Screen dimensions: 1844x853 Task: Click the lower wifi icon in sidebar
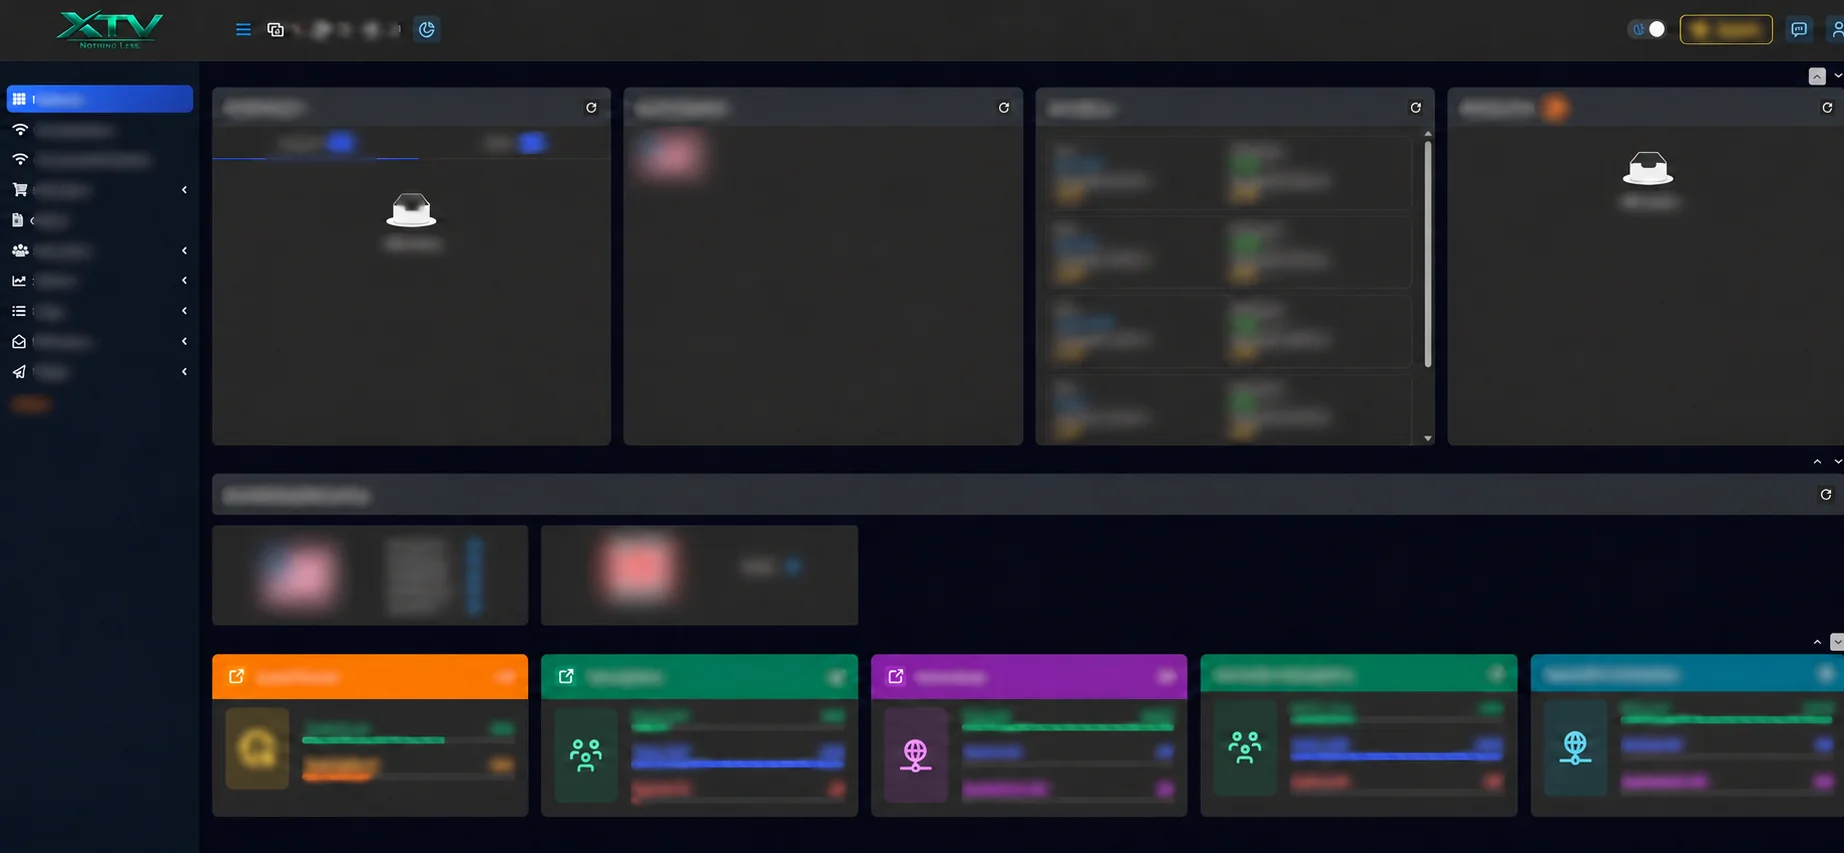(x=20, y=160)
